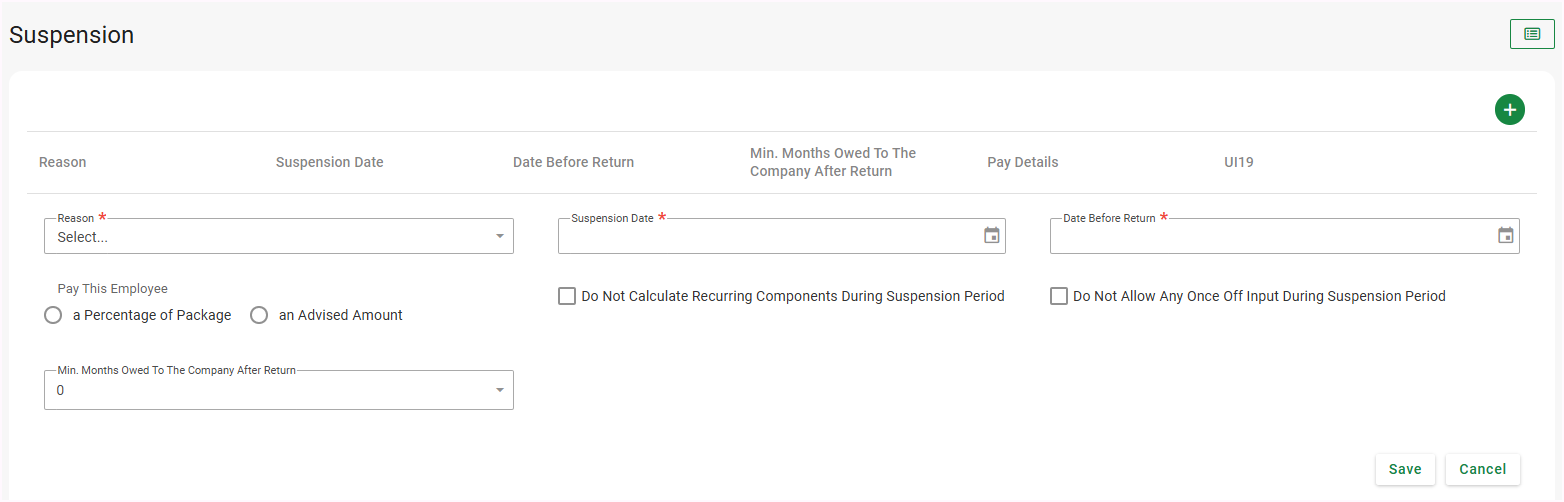Check Do Not Allow Any Once Off Input
Viewport: 1564px width, 502px height.
coord(1059,296)
